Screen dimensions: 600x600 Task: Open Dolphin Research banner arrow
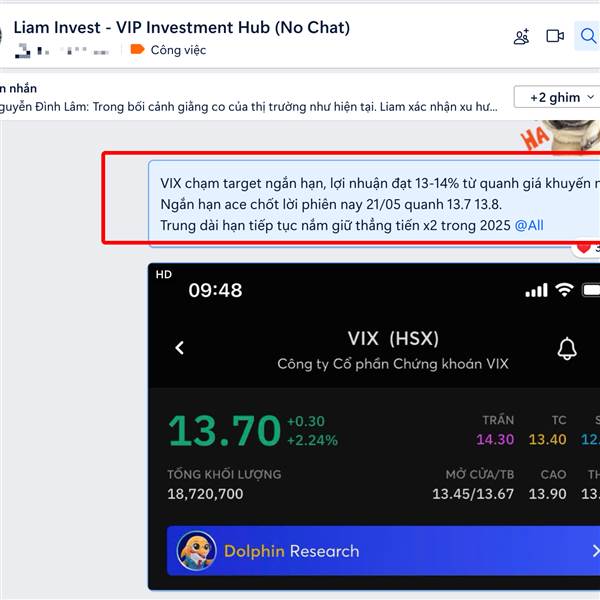tap(595, 551)
